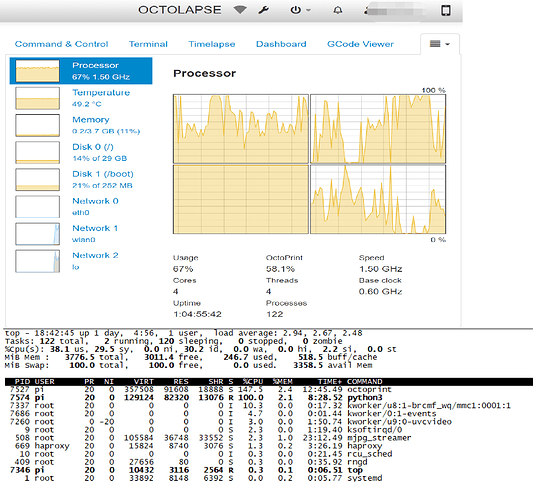Click the Disk 0 mini graph thumbnail
The height and width of the screenshot is (499, 533).
(37, 152)
